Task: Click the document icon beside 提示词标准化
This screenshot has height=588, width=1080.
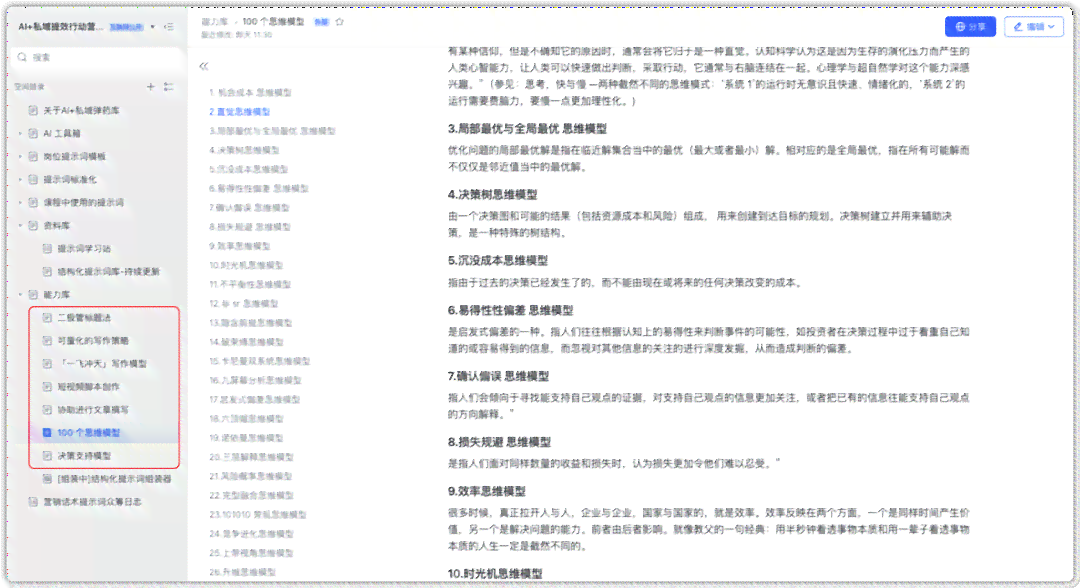Action: click(x=33, y=180)
